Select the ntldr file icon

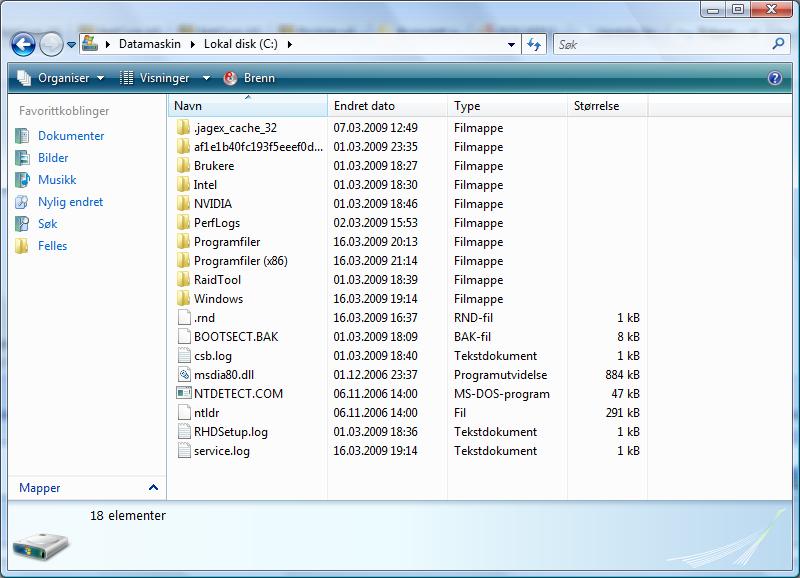coord(184,412)
